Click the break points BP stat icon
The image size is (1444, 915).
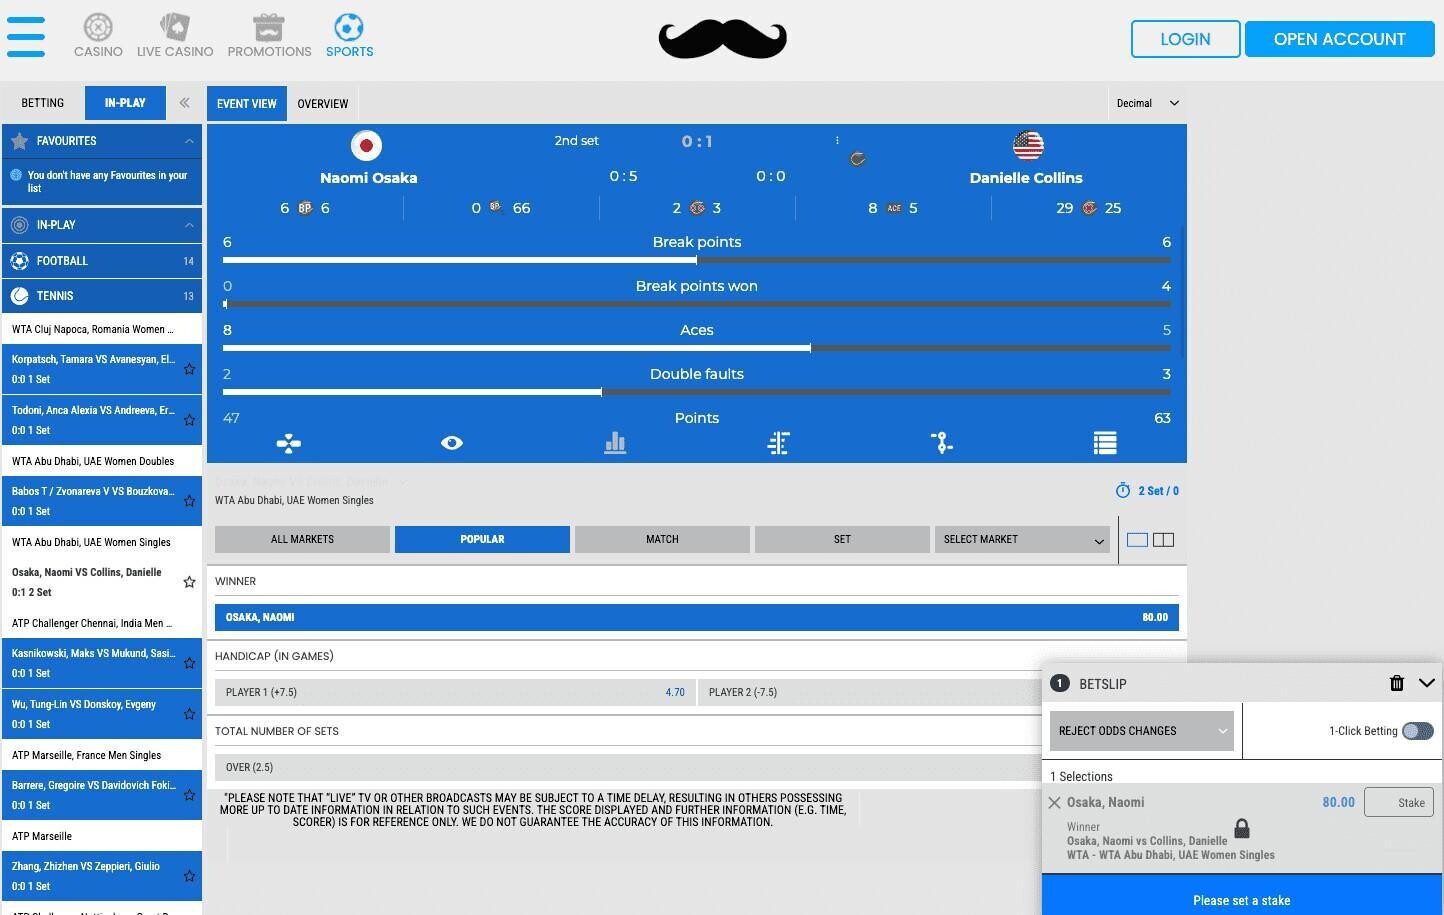tap(305, 208)
